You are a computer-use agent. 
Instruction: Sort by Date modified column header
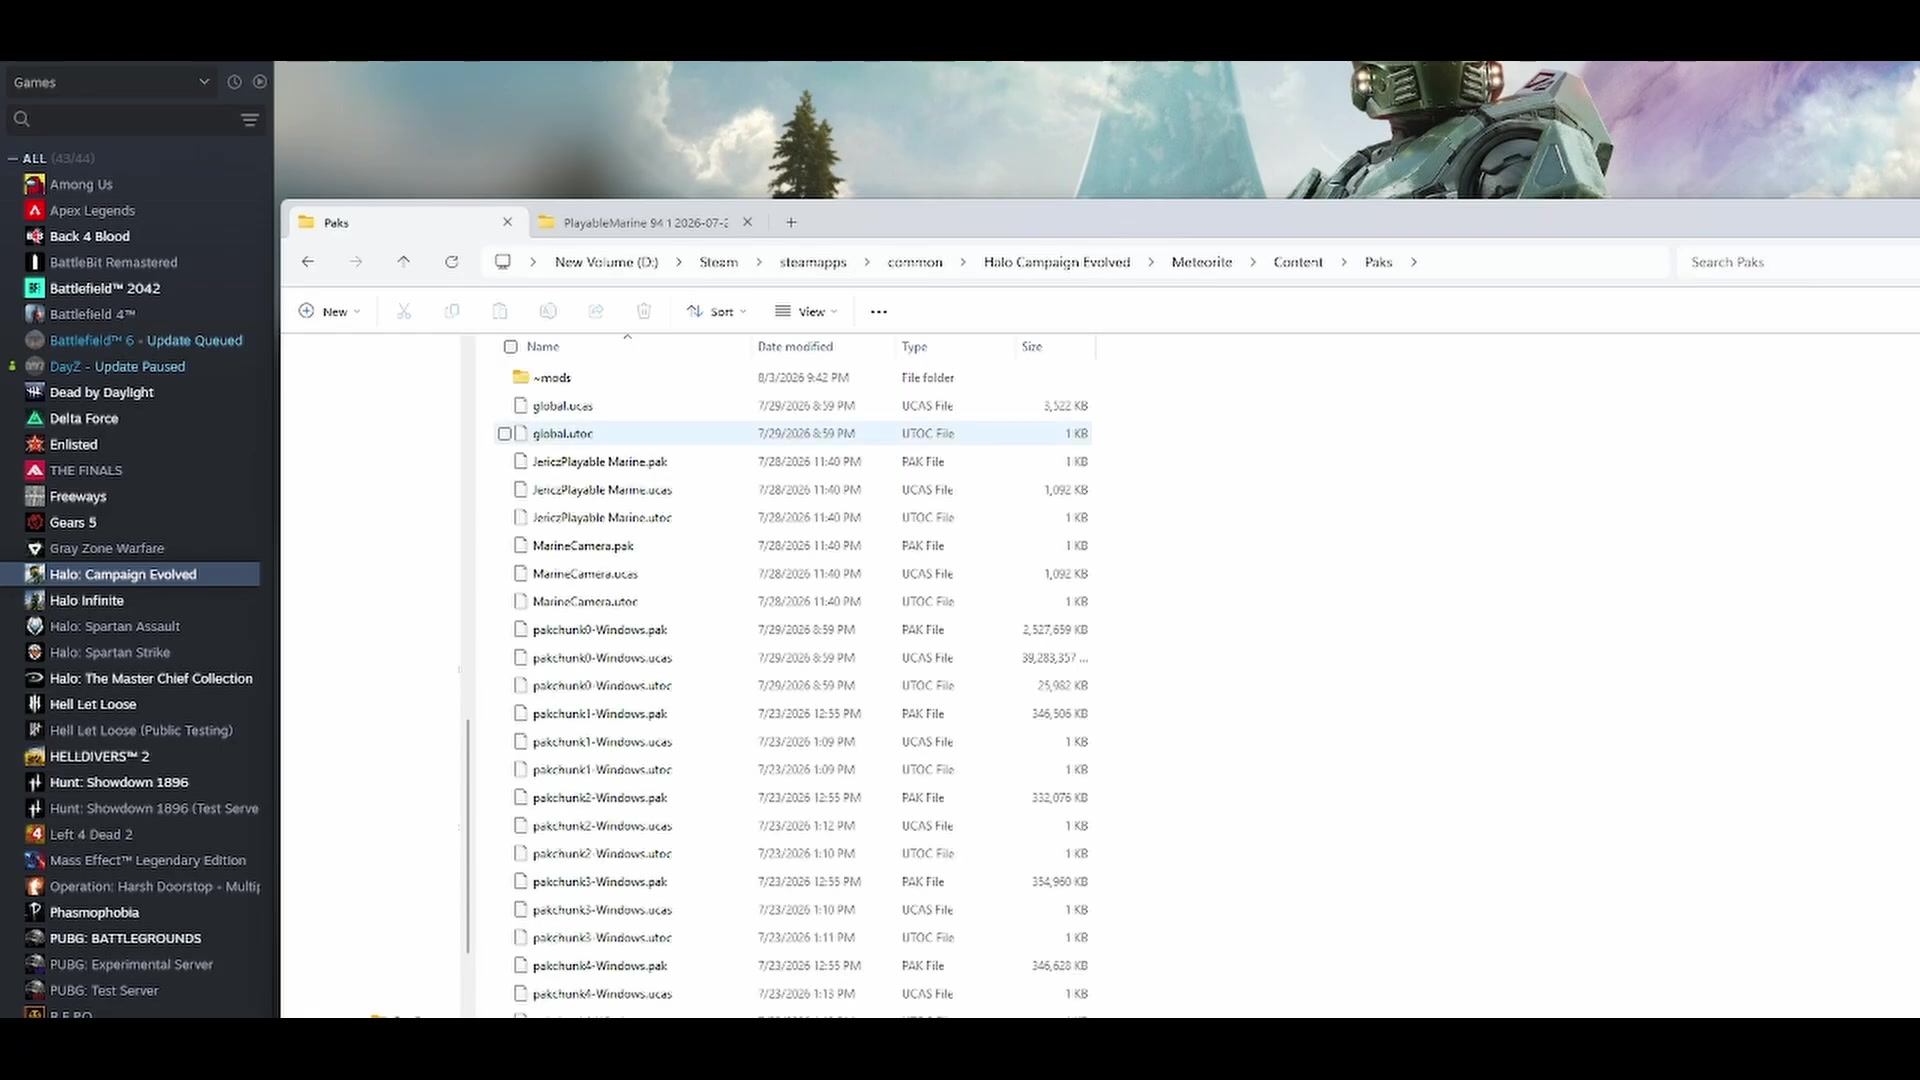click(795, 346)
